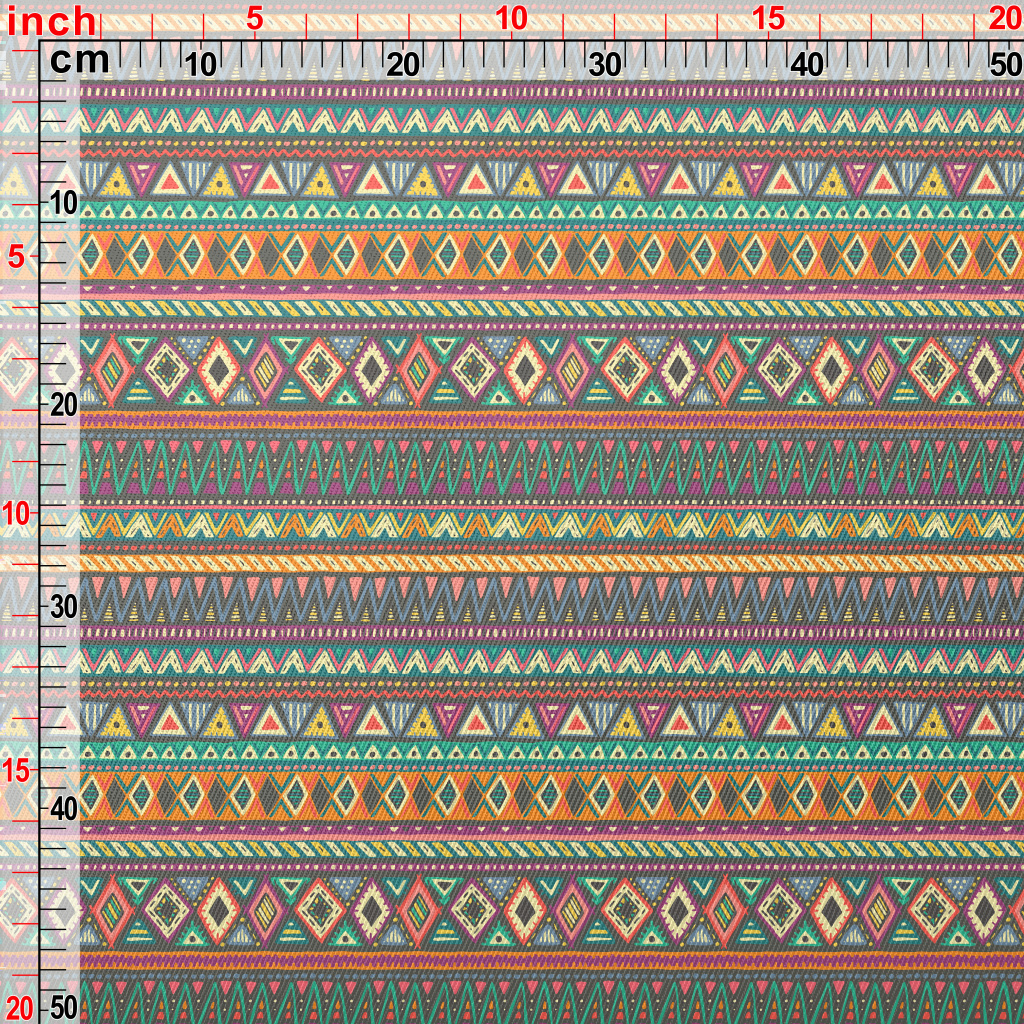The image size is (1024, 1024).
Task: Click the black 20 on the top cm ruler
Action: [403, 65]
